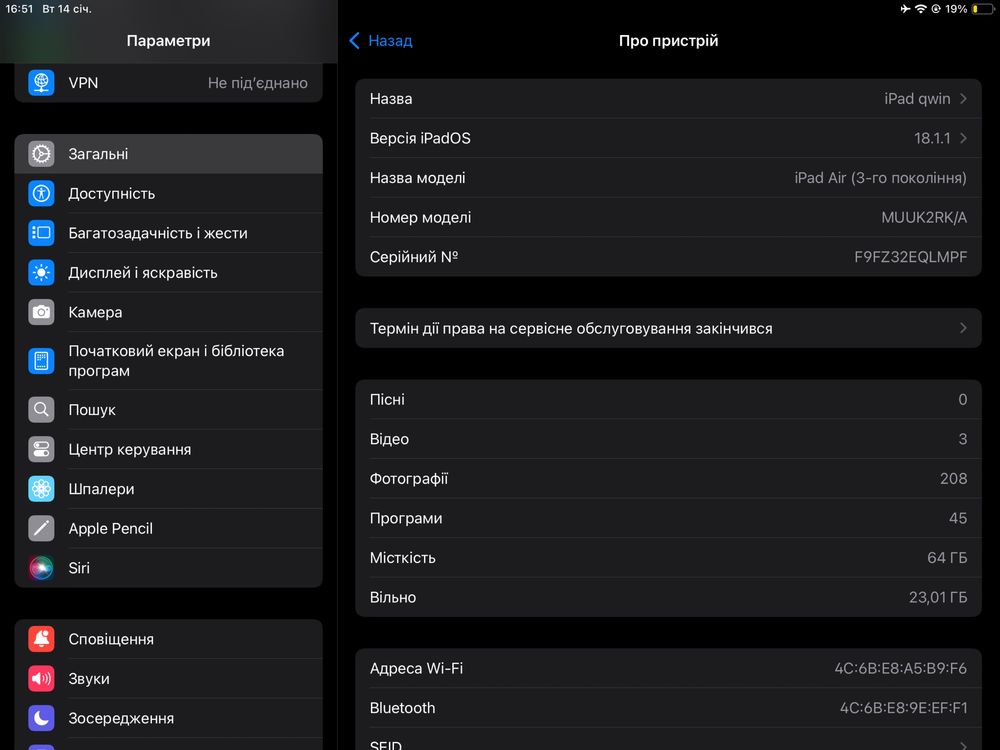1000x750 pixels.
Task: Open VPN settings in sidebar
Action: (168, 82)
